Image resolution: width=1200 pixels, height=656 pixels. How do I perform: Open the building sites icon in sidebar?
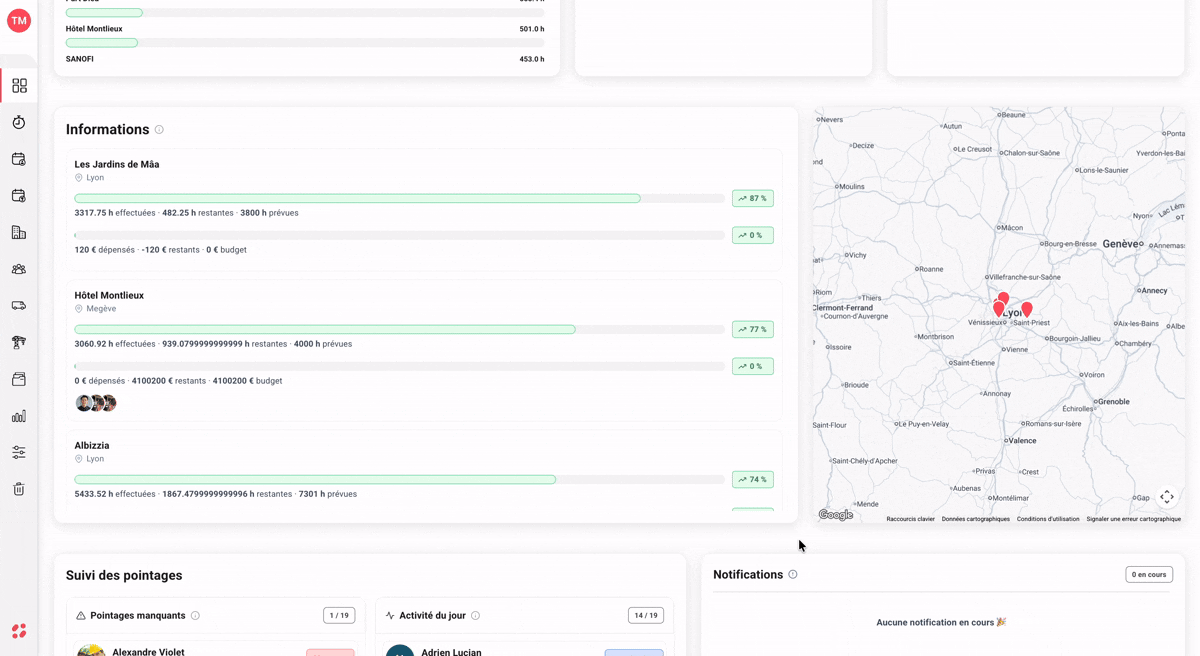tap(19, 232)
